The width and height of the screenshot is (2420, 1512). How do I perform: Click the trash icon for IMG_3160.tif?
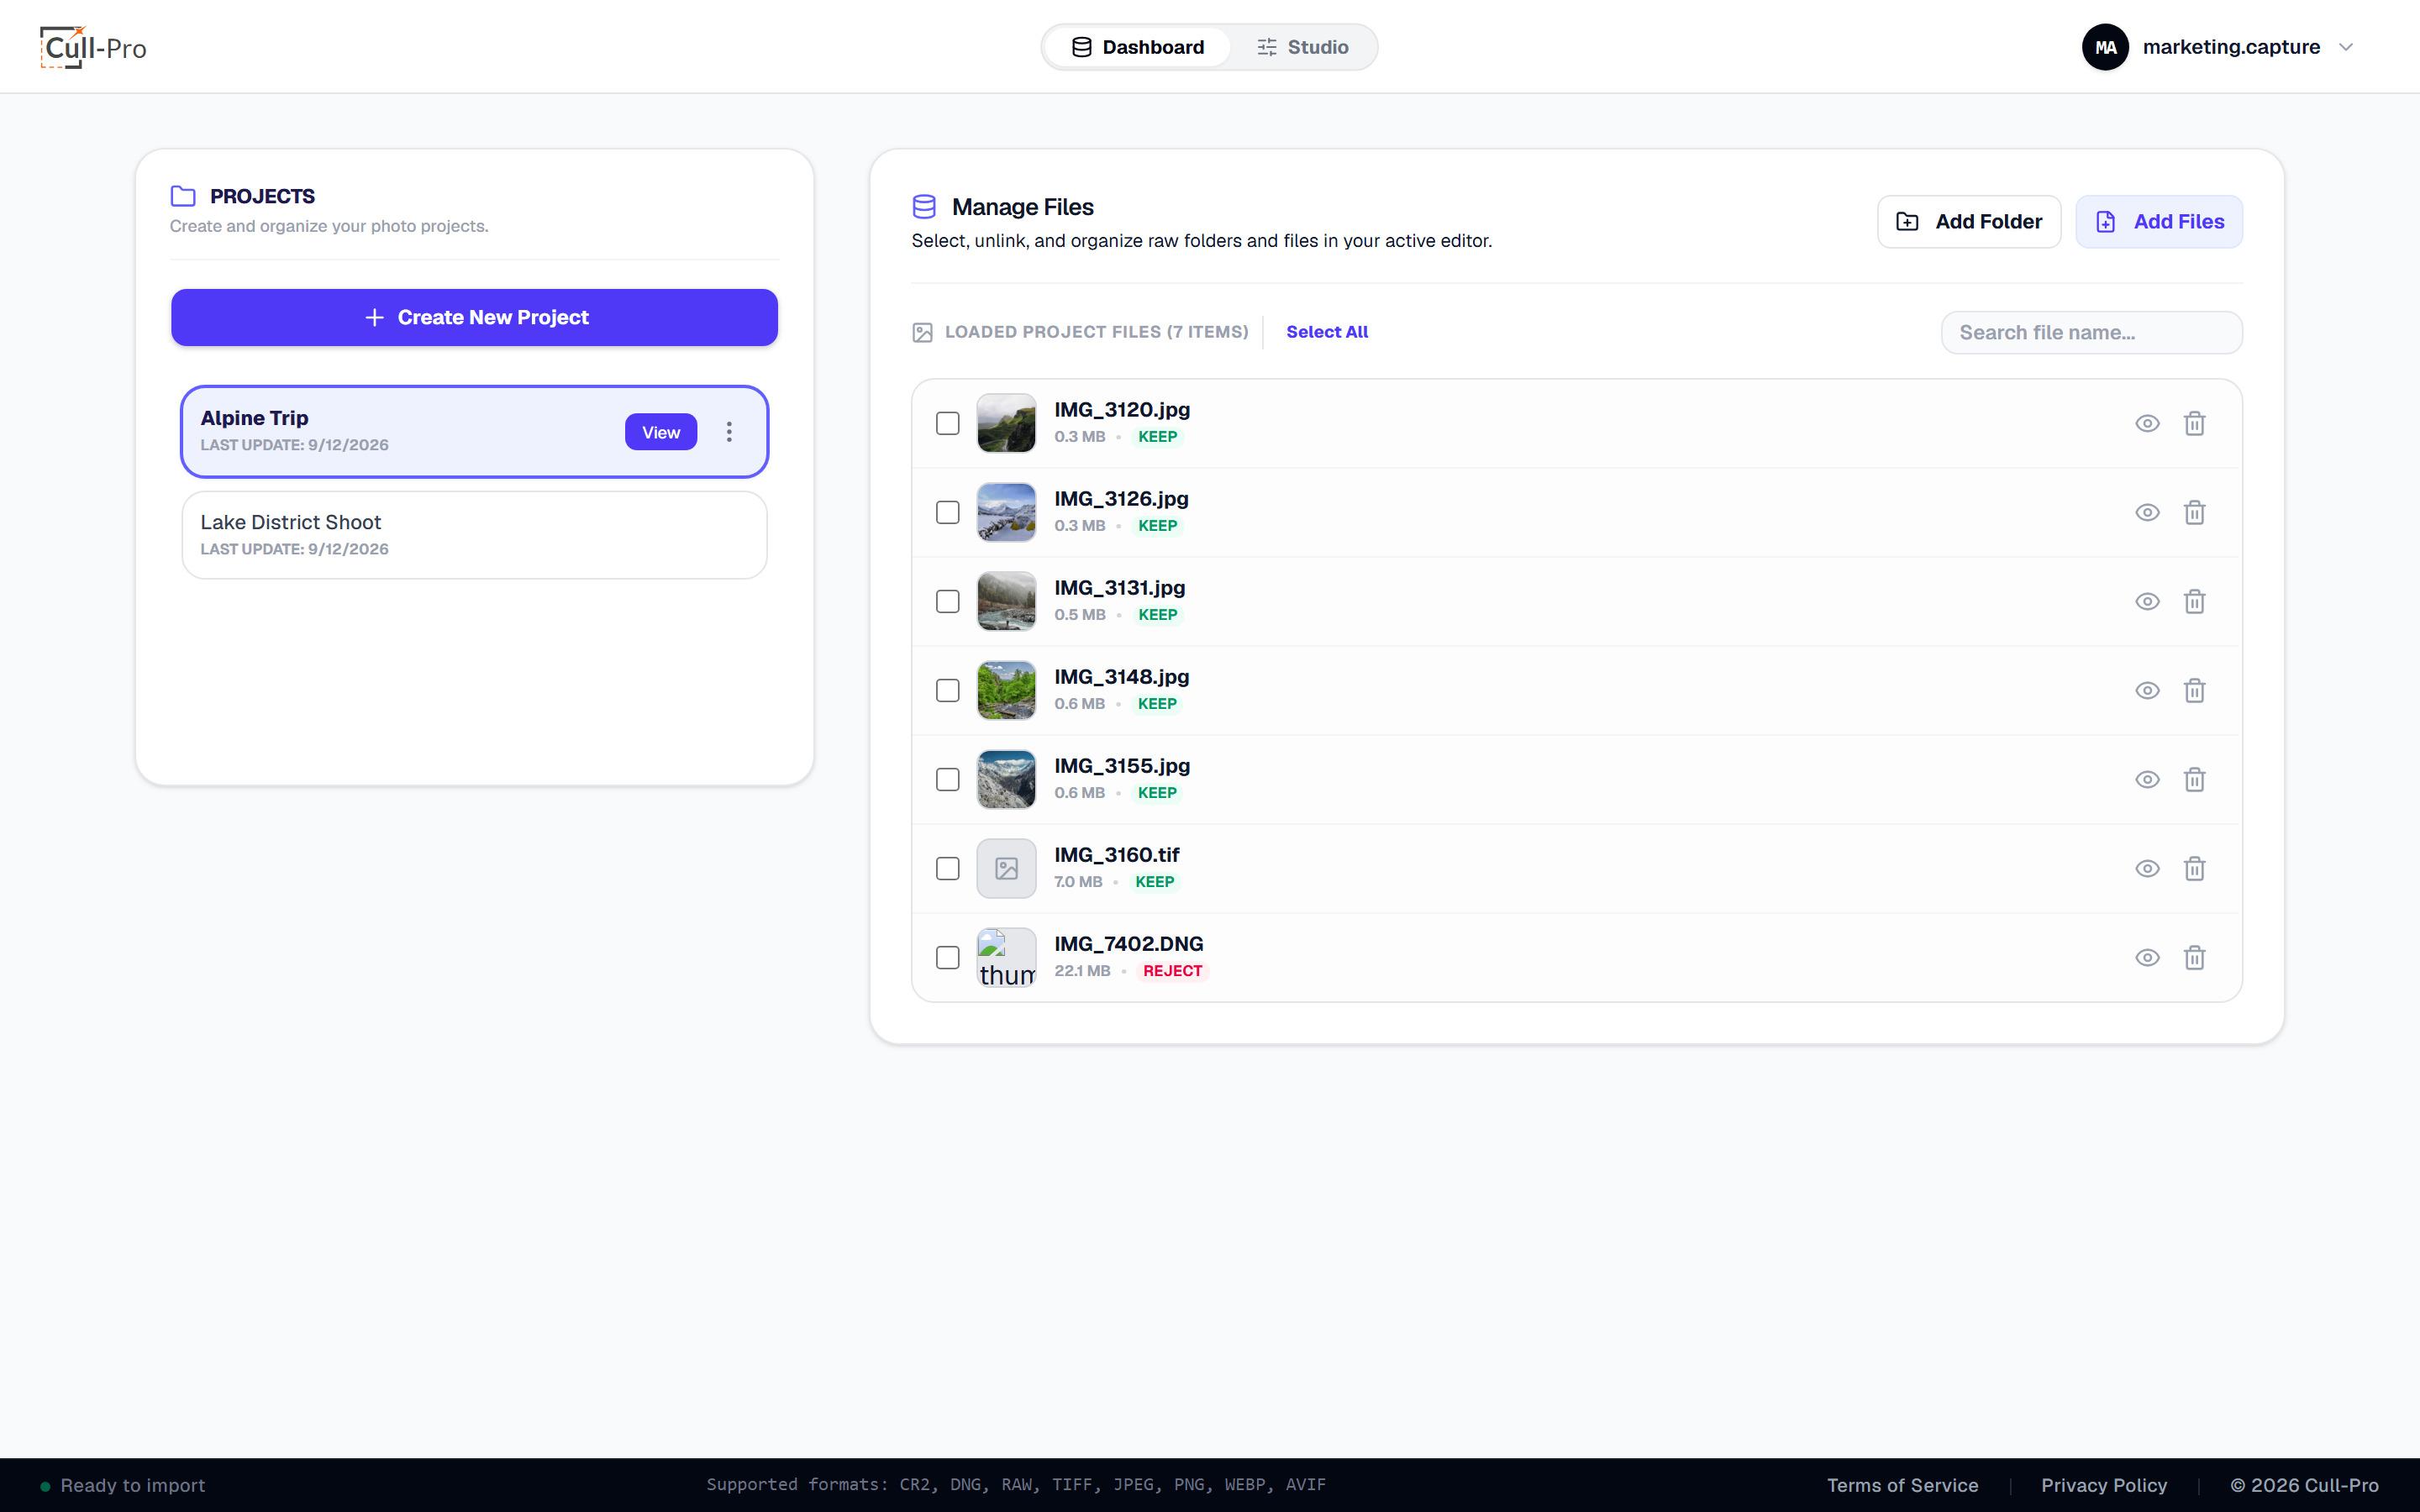pos(2194,868)
